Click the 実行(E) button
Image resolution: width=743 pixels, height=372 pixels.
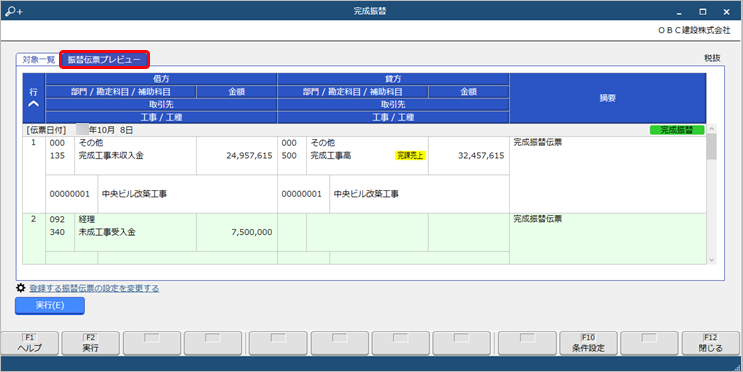(x=50, y=306)
